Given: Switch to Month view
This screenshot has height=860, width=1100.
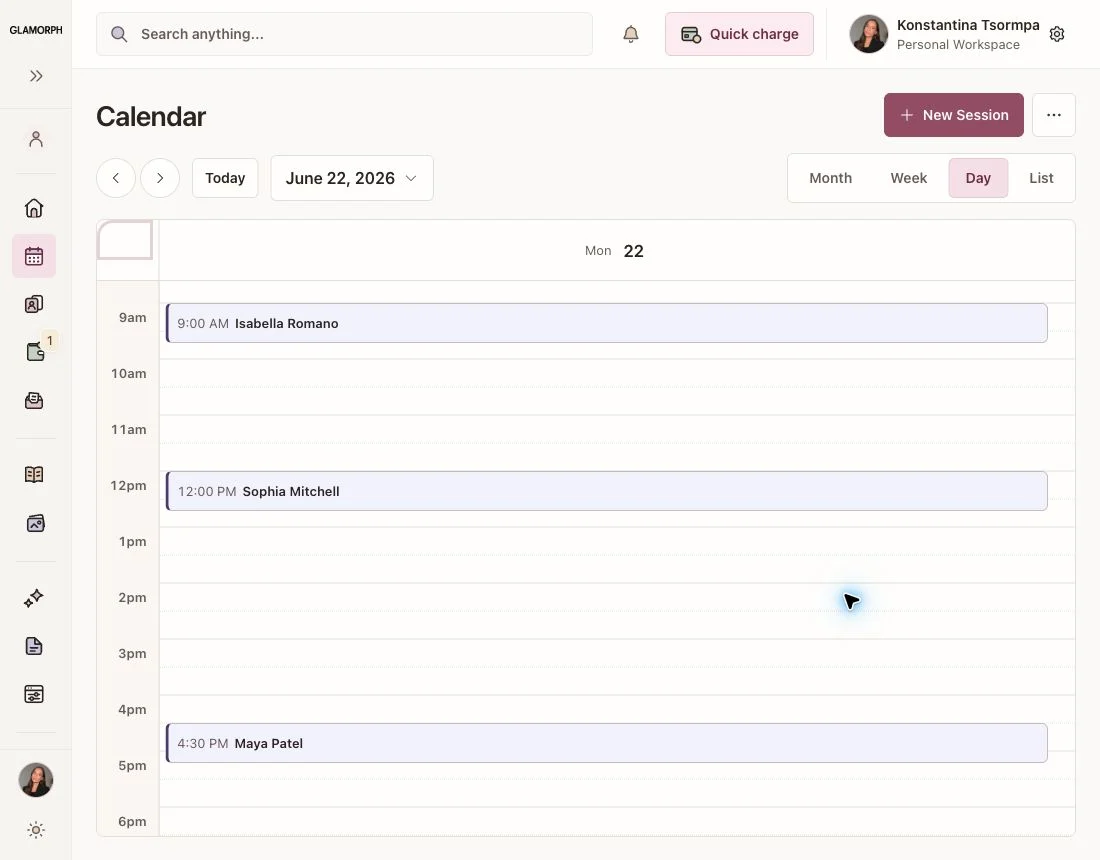Looking at the screenshot, I should (831, 178).
